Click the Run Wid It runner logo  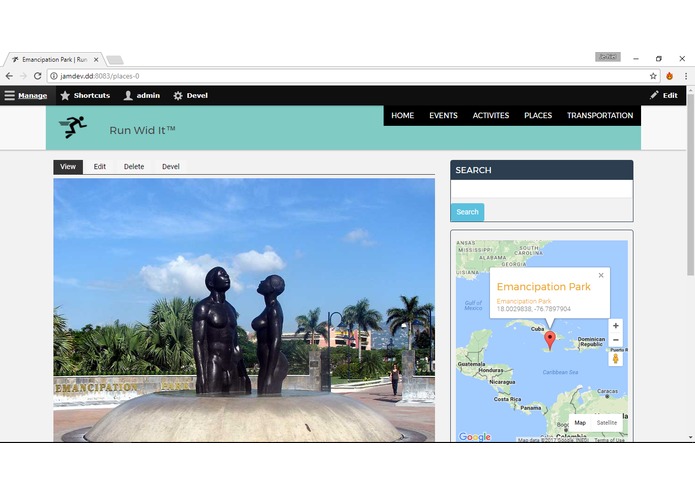coord(73,127)
